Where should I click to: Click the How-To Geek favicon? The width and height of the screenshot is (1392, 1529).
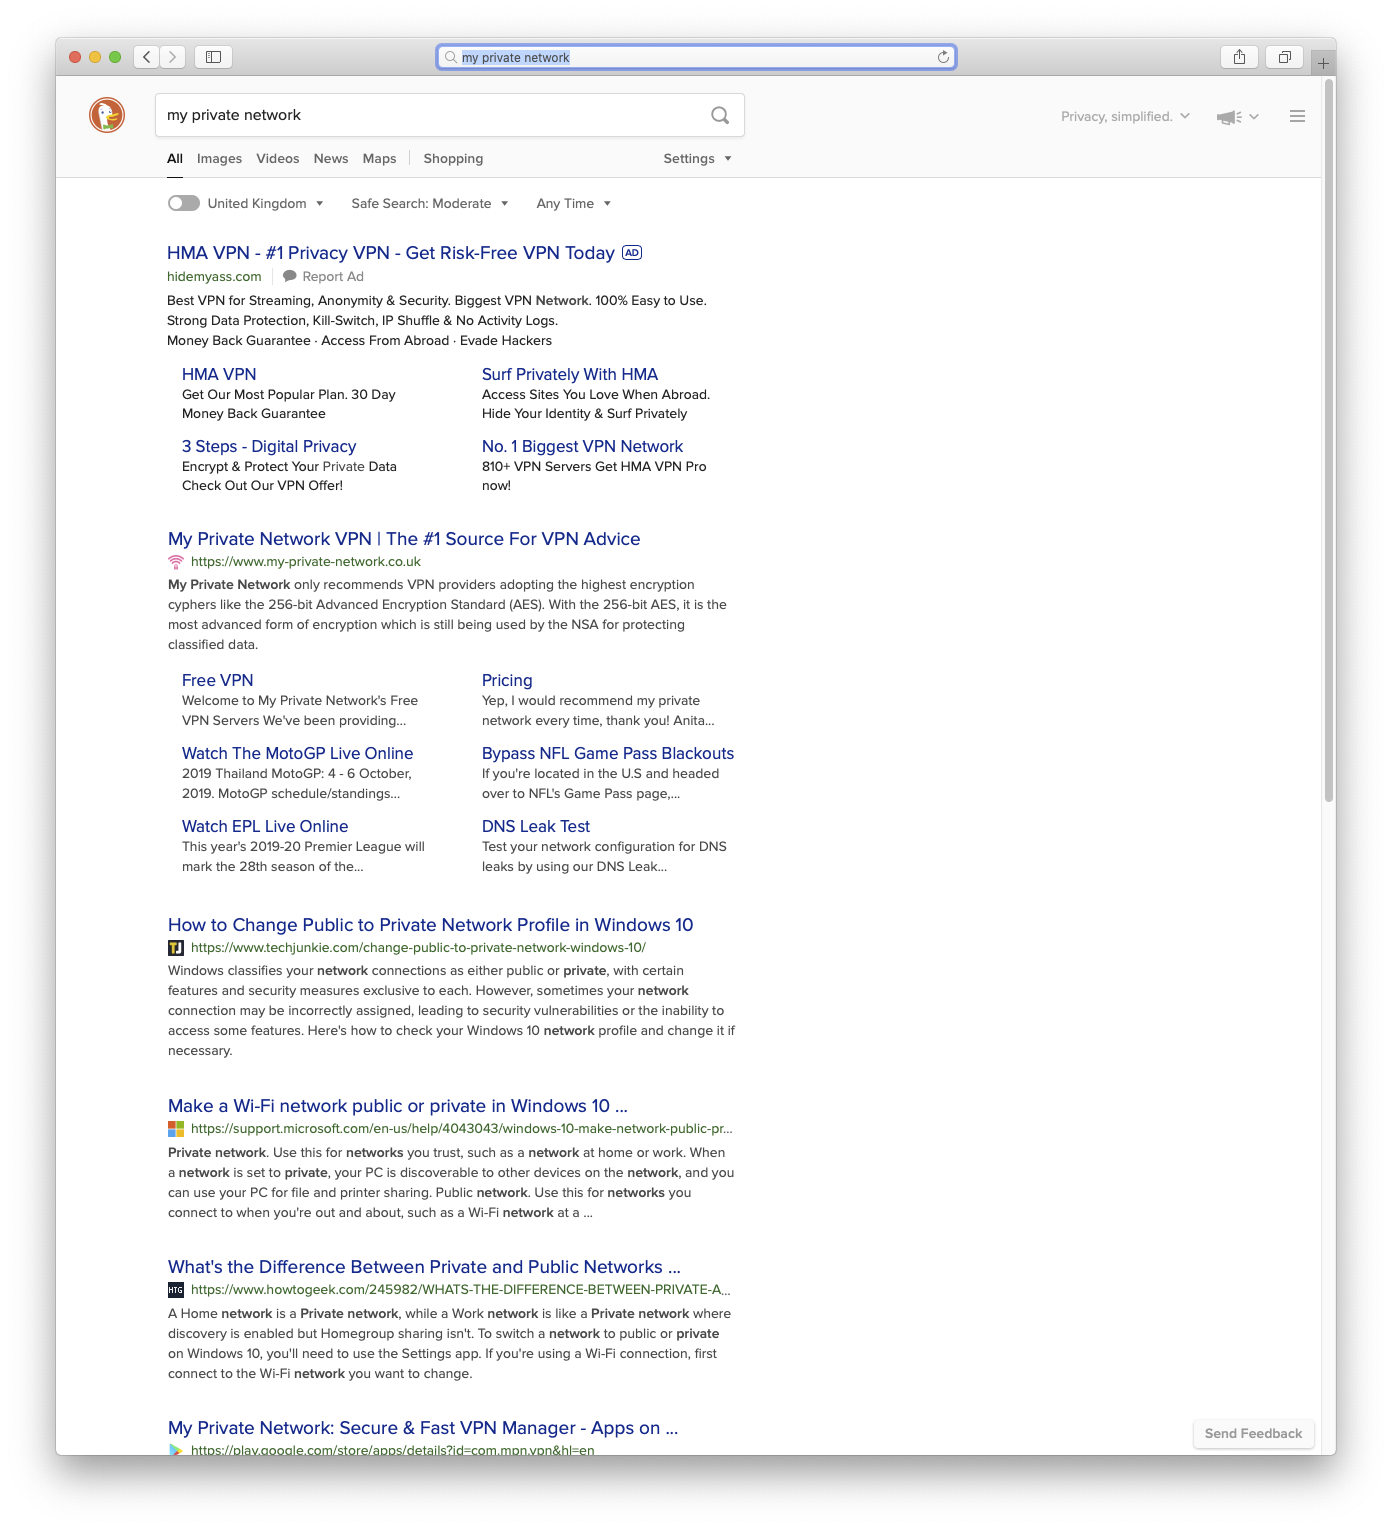[176, 1290]
